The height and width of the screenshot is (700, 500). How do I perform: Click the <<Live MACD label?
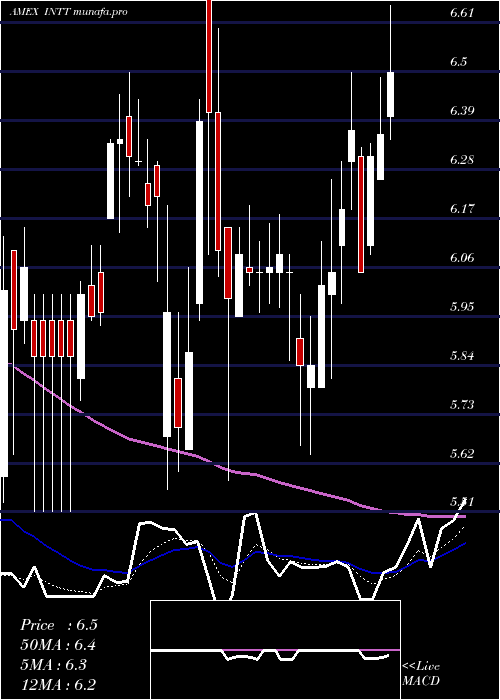[x=421, y=674]
